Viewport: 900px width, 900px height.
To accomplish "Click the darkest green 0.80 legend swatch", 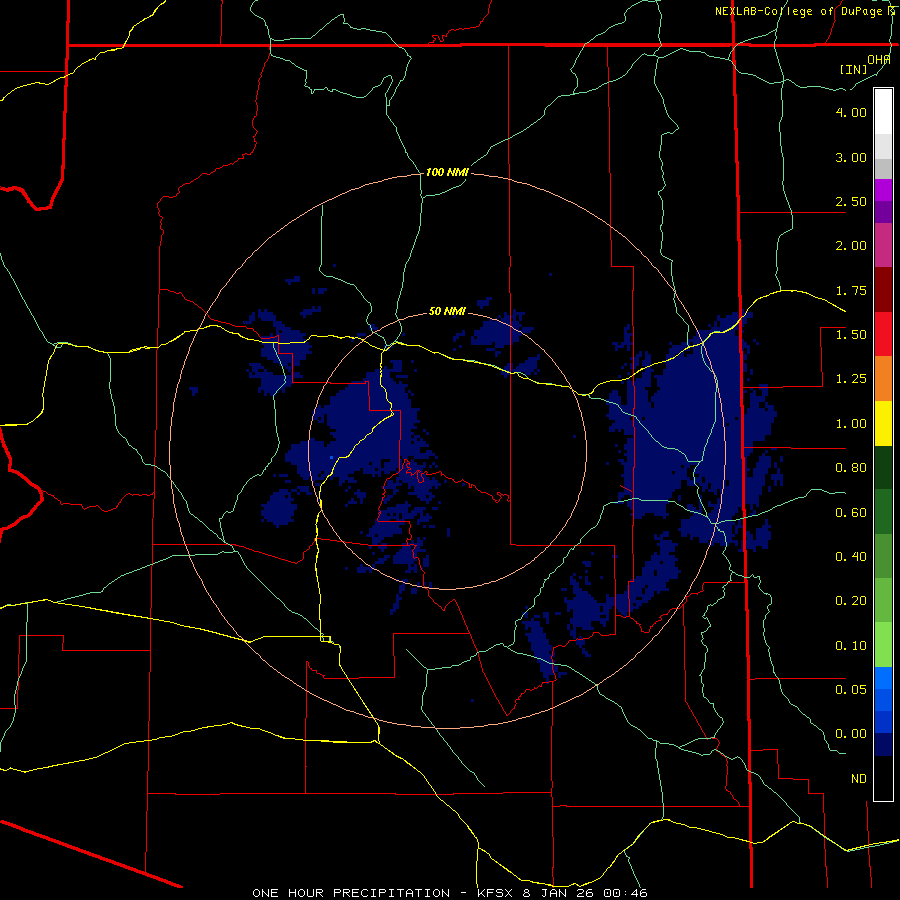I will (x=883, y=467).
